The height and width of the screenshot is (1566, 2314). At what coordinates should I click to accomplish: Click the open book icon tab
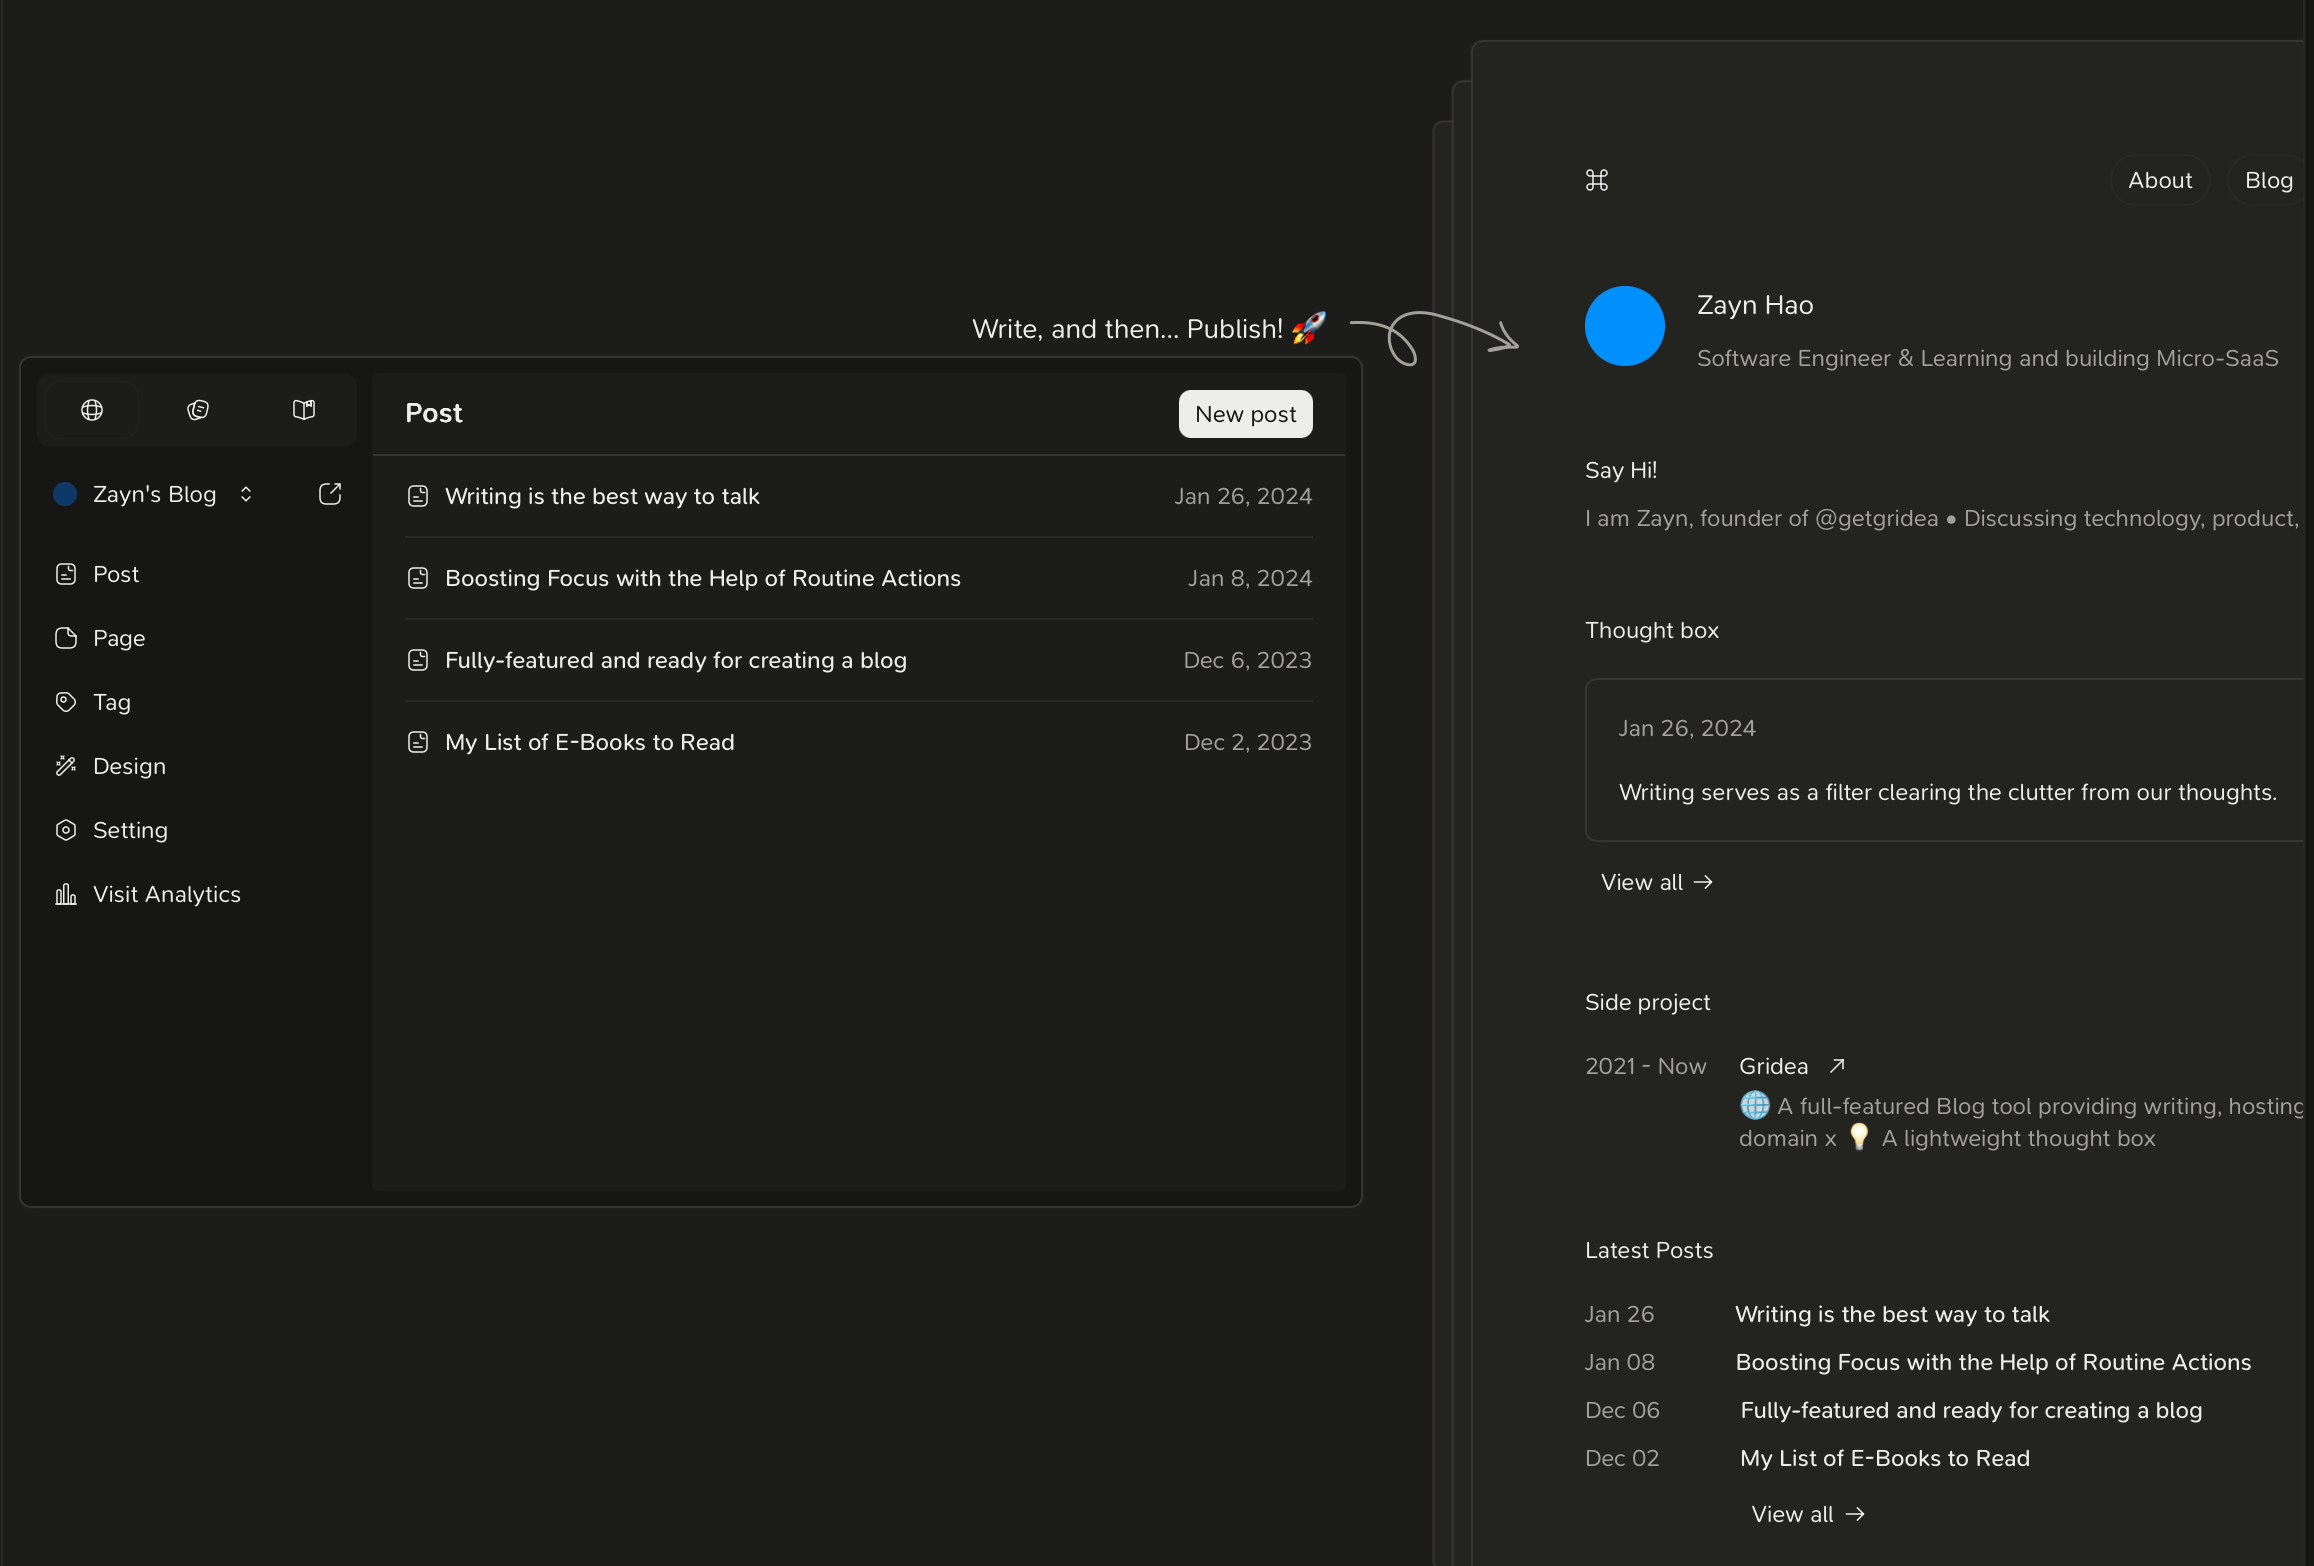(x=304, y=410)
